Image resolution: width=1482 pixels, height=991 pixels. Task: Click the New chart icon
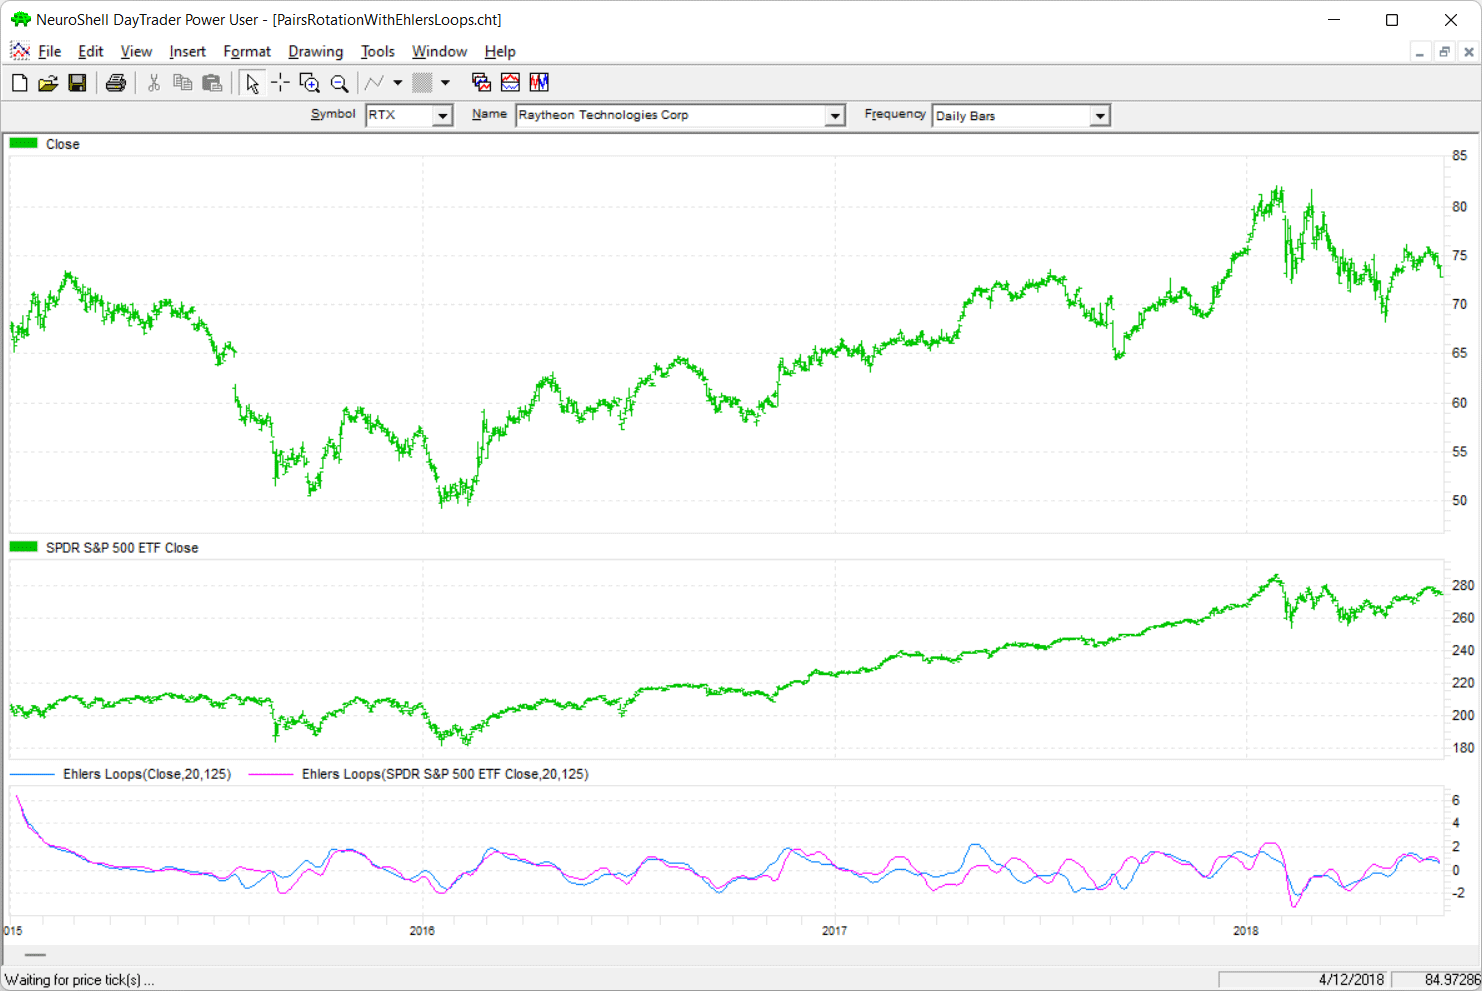pos(19,83)
